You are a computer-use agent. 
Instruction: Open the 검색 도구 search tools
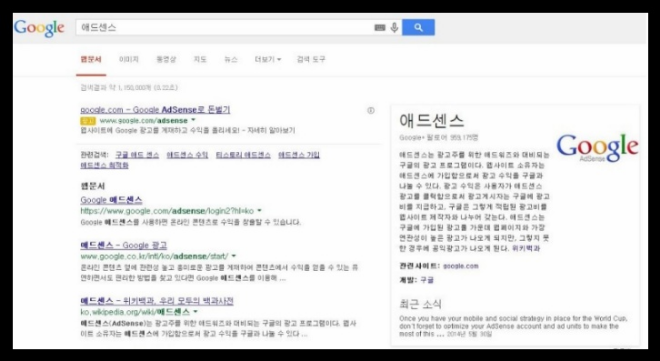311,59
